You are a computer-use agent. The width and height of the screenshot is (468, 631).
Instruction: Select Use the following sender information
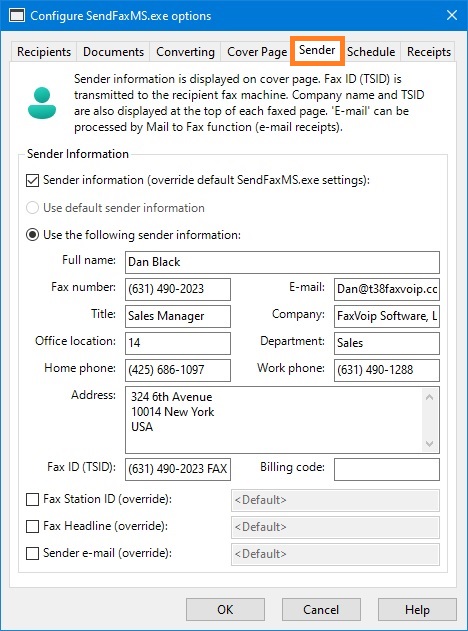pos(32,235)
